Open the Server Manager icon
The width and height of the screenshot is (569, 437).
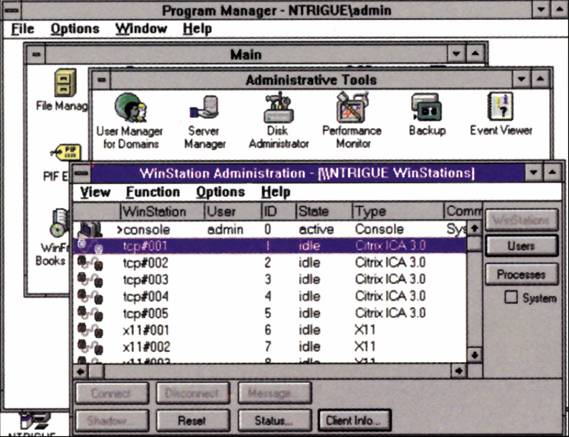click(204, 108)
